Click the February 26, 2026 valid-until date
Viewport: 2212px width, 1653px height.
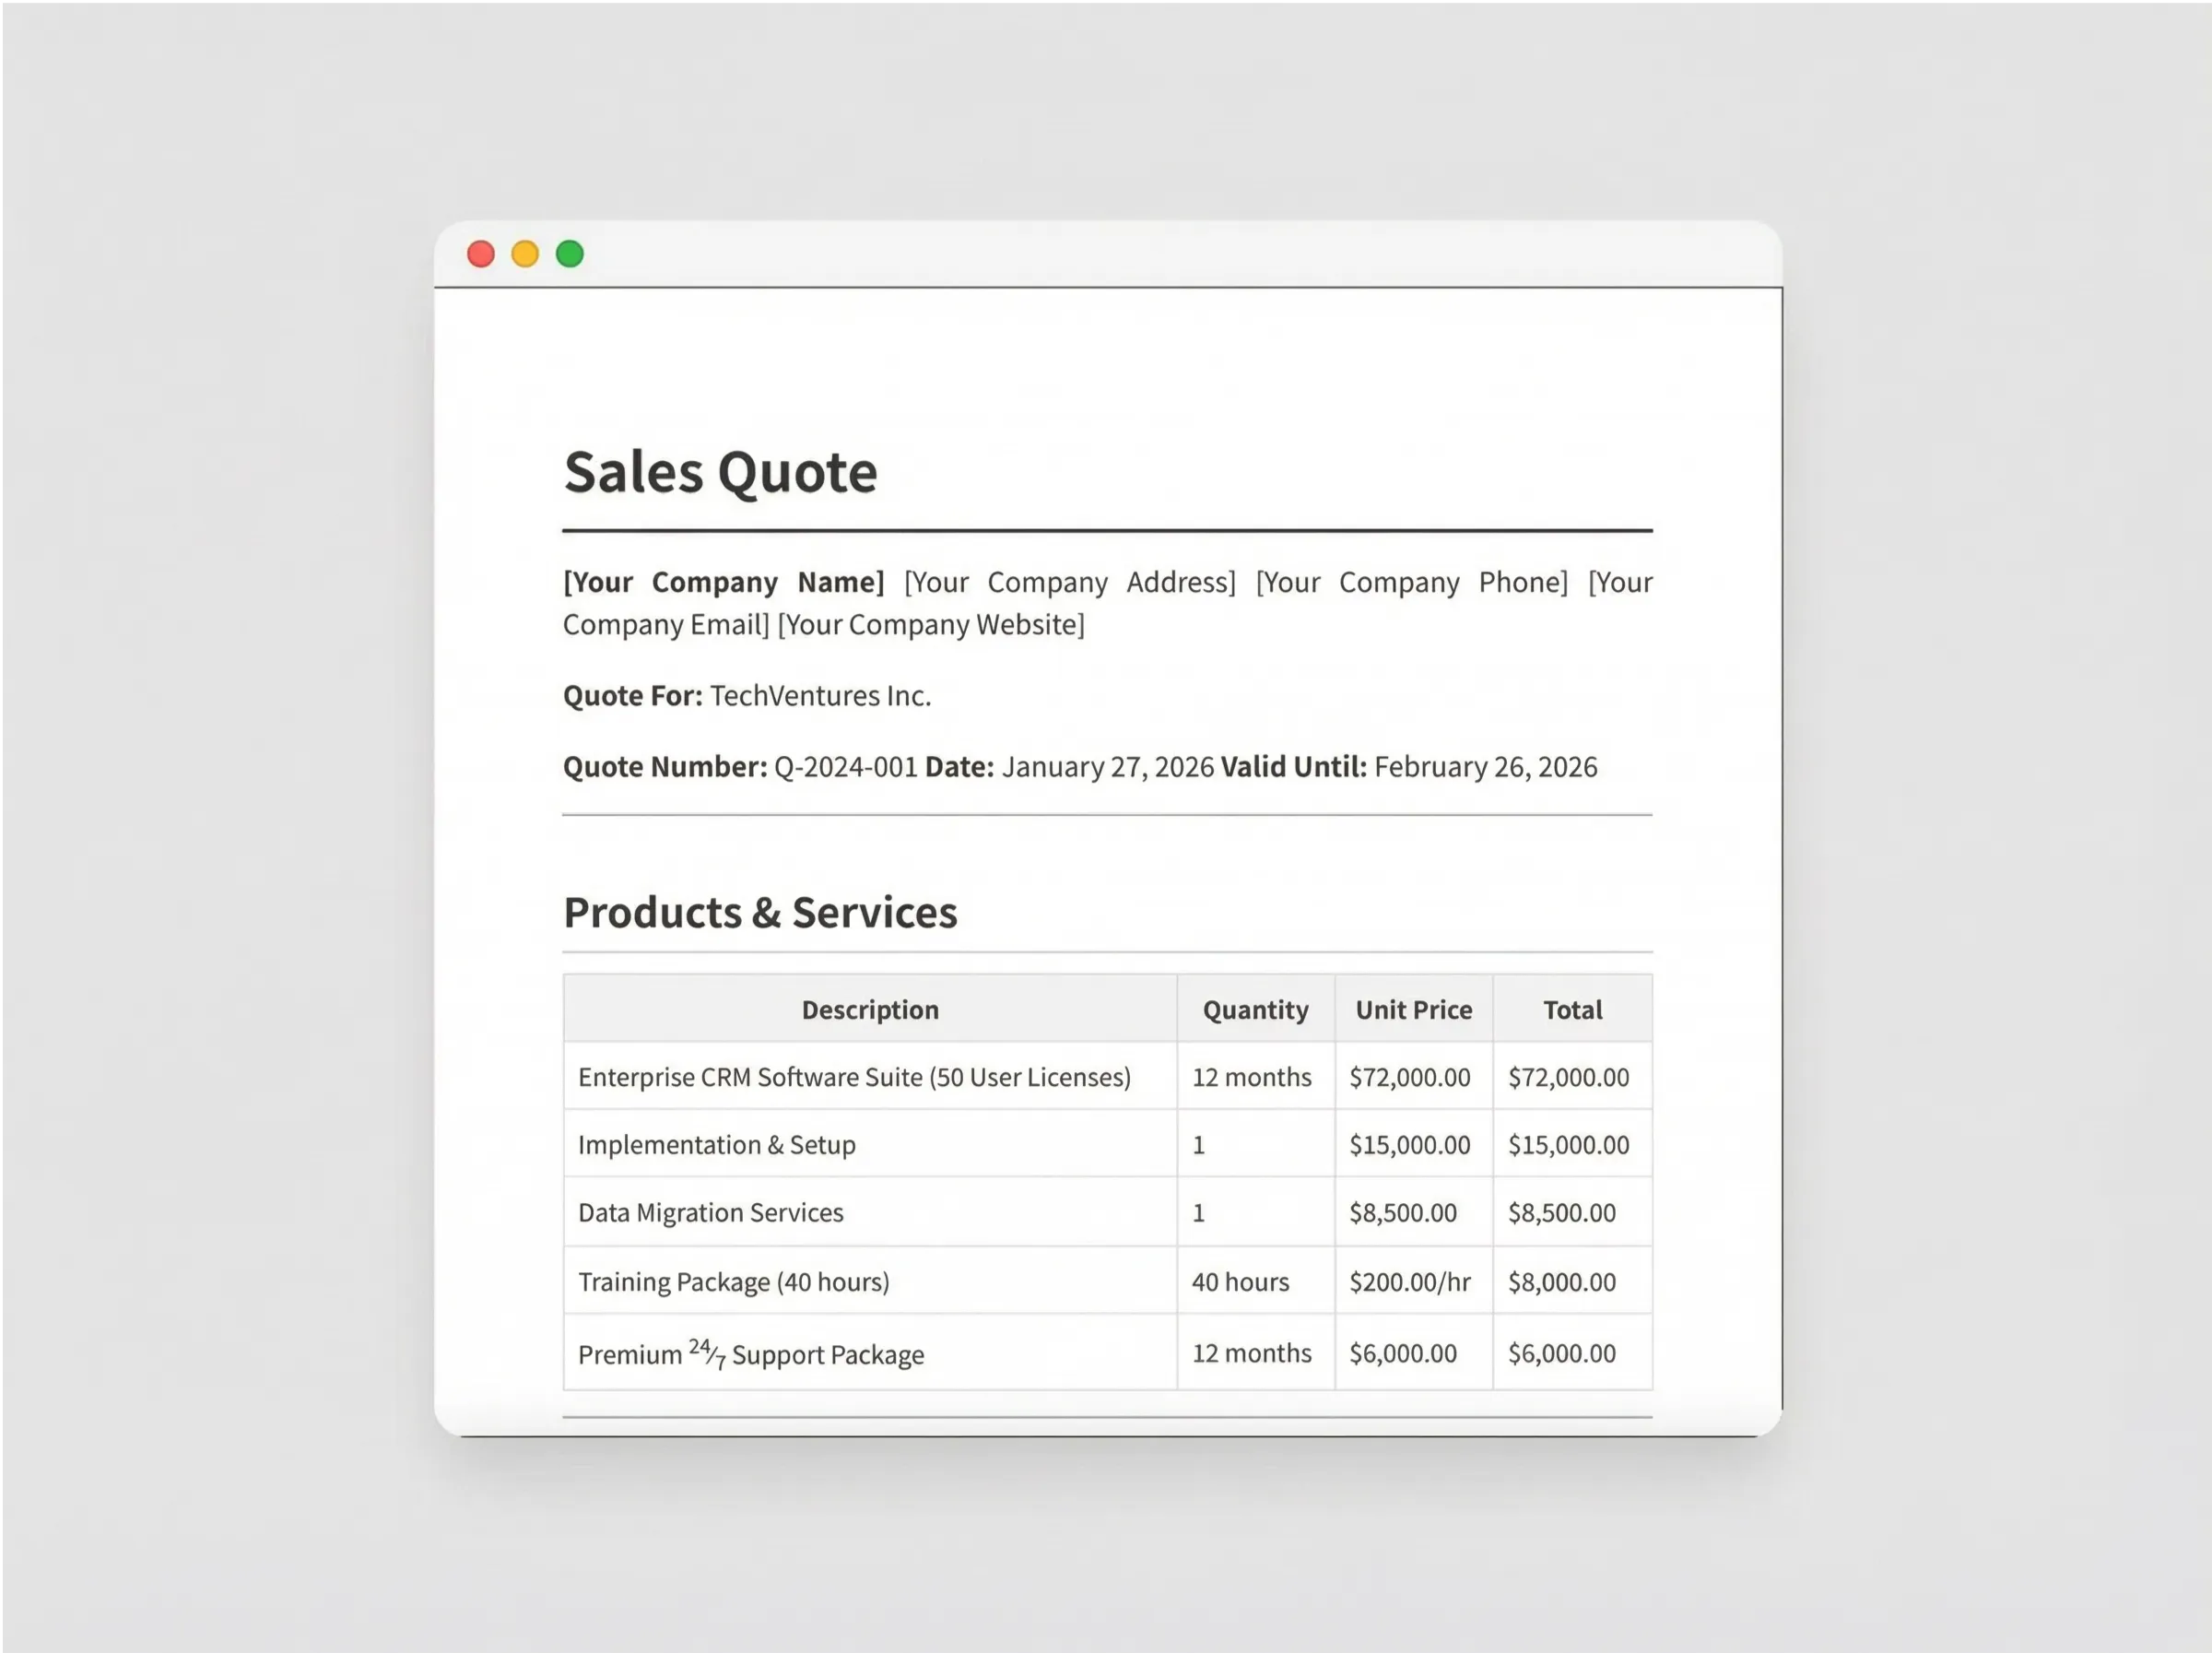[1485, 767]
